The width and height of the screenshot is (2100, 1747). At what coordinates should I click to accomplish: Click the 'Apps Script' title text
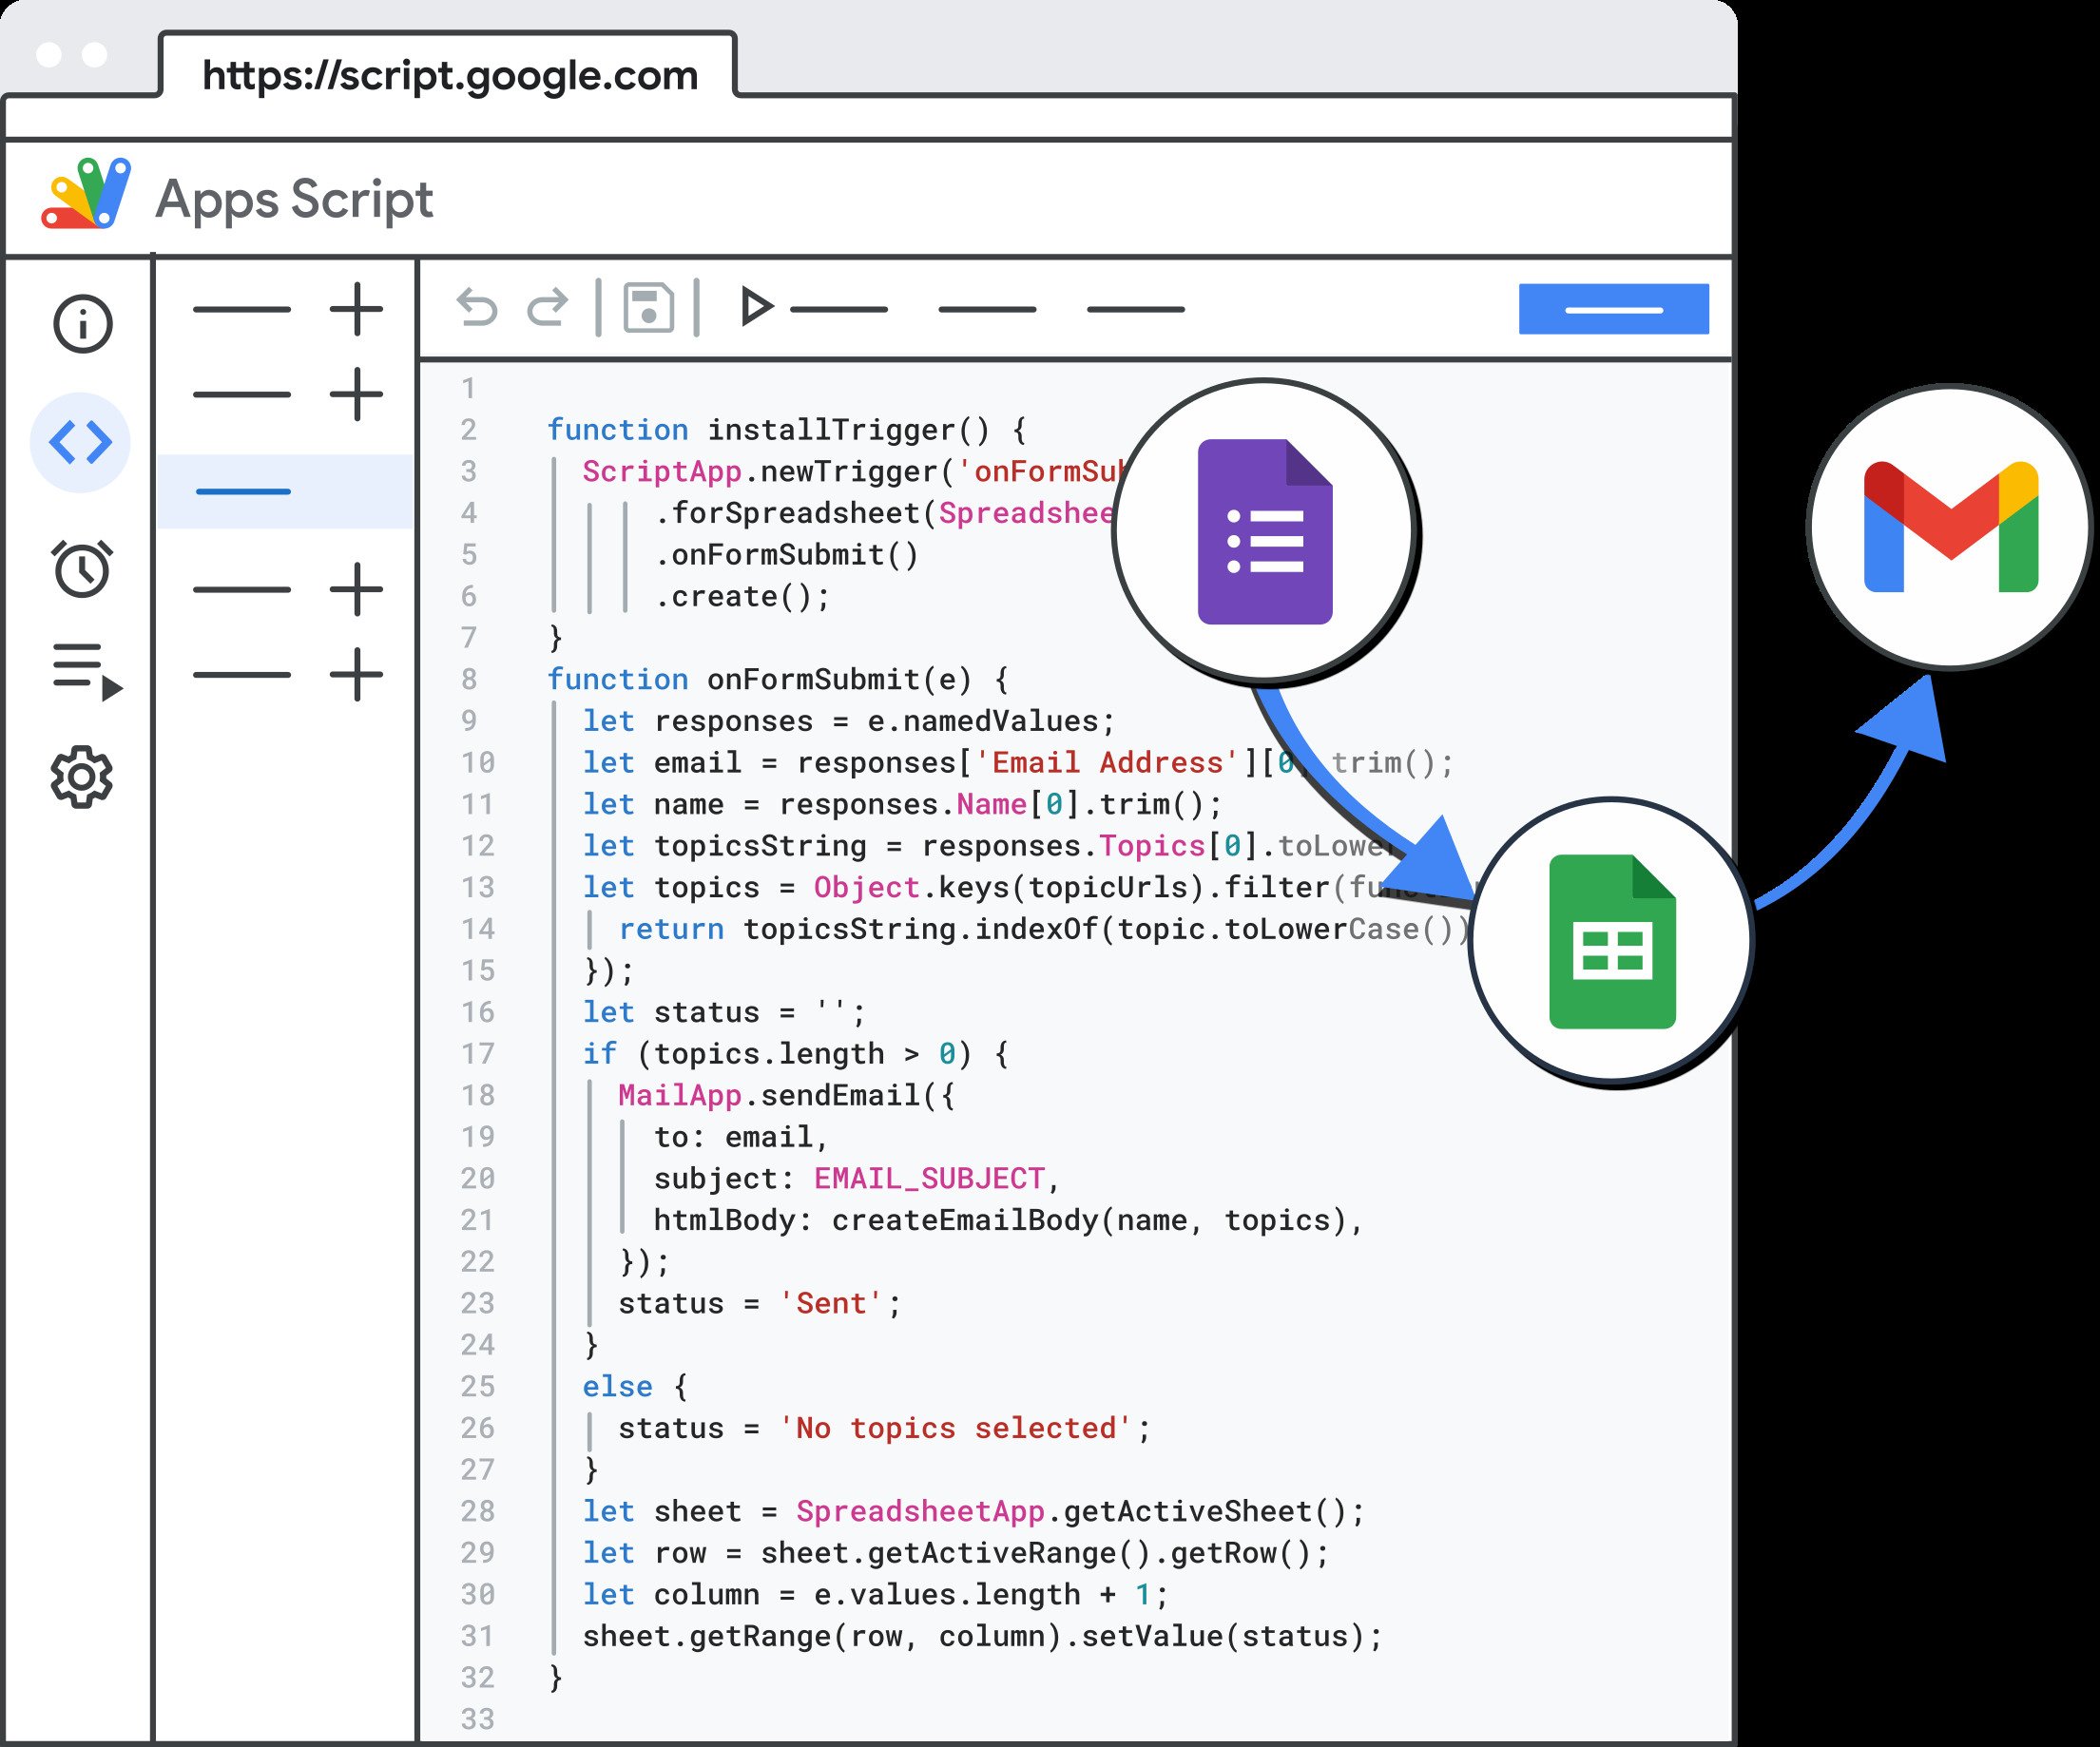294,199
